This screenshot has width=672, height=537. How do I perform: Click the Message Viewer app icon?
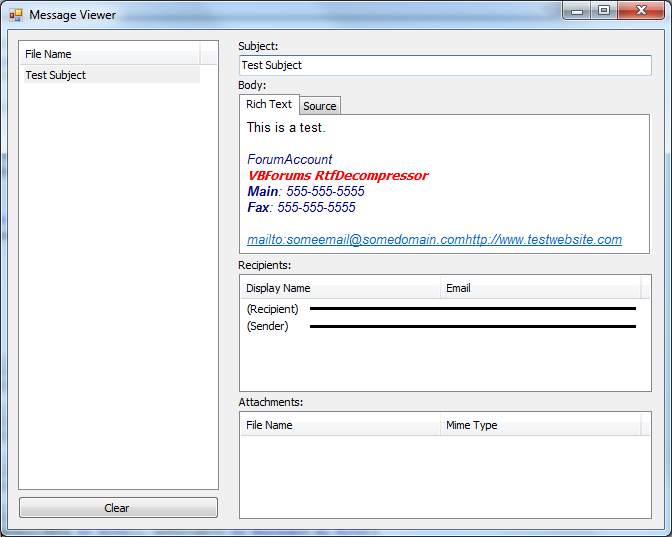(16, 15)
